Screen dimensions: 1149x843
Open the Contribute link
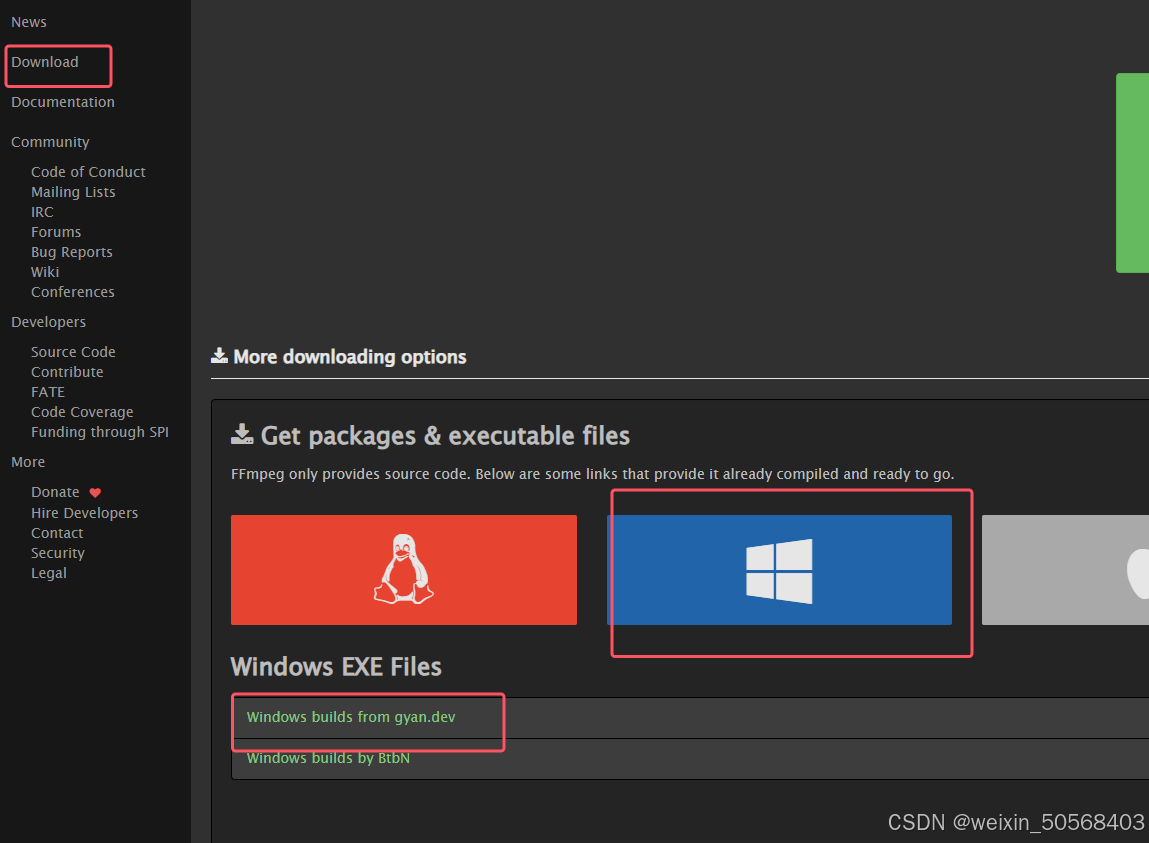pos(67,372)
